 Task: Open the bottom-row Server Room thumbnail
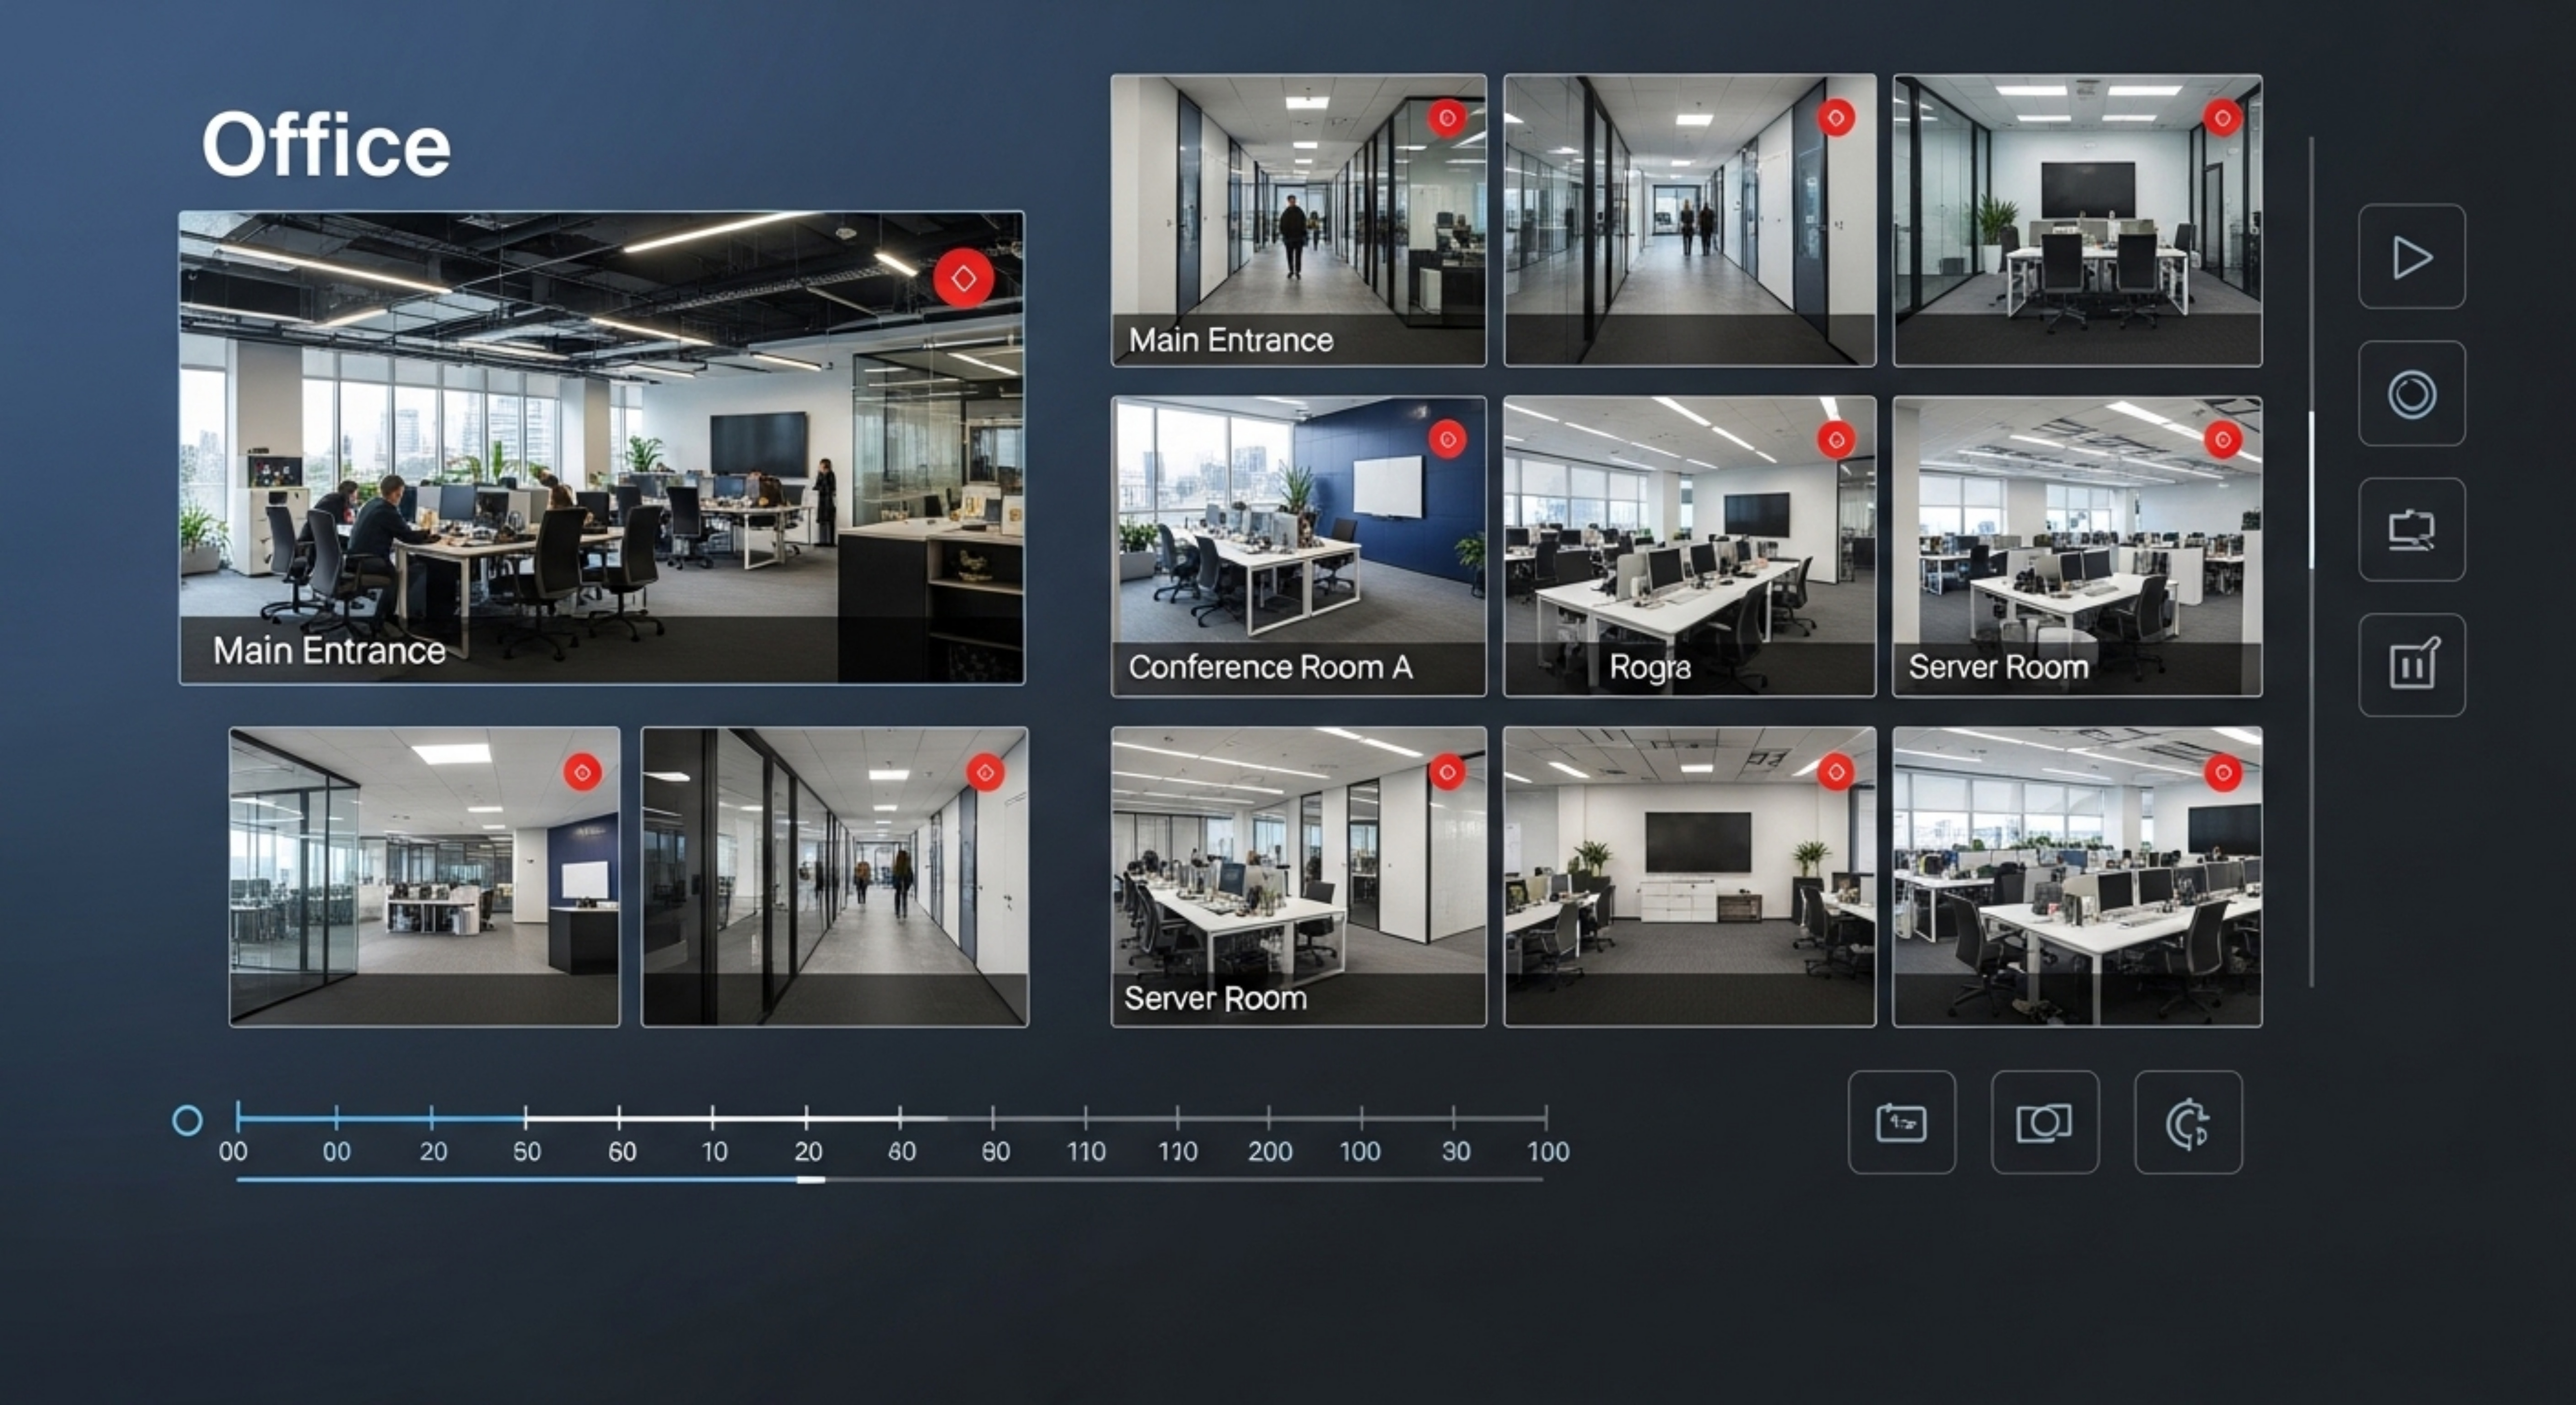coord(1298,876)
